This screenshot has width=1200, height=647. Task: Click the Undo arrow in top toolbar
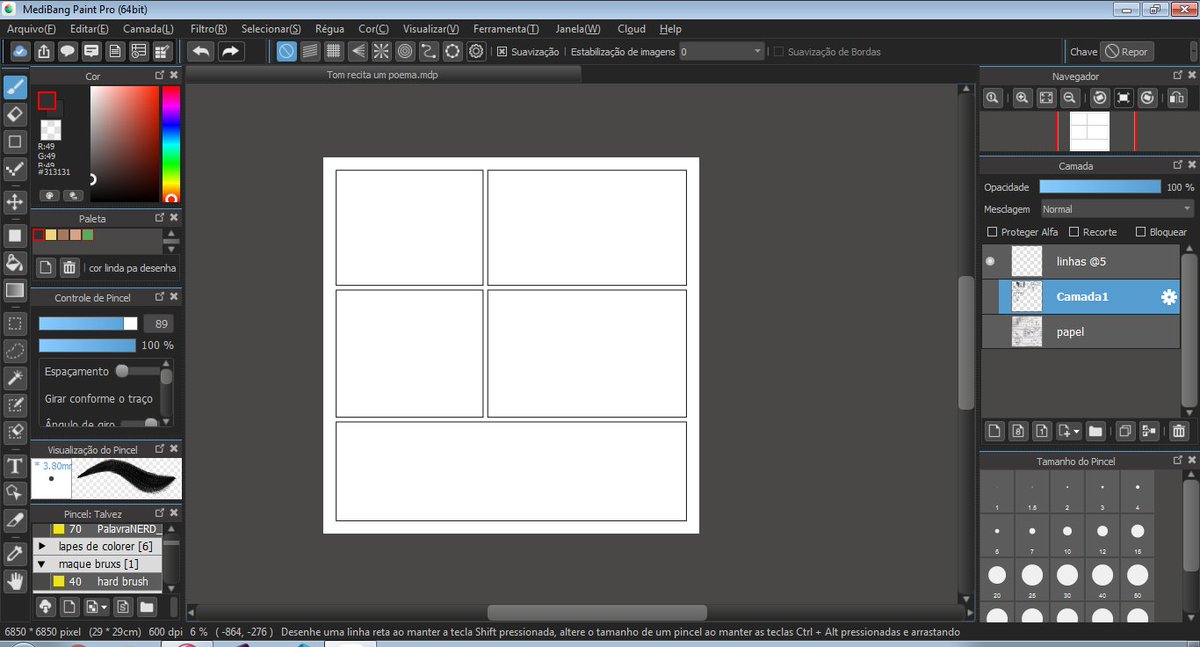click(x=201, y=51)
